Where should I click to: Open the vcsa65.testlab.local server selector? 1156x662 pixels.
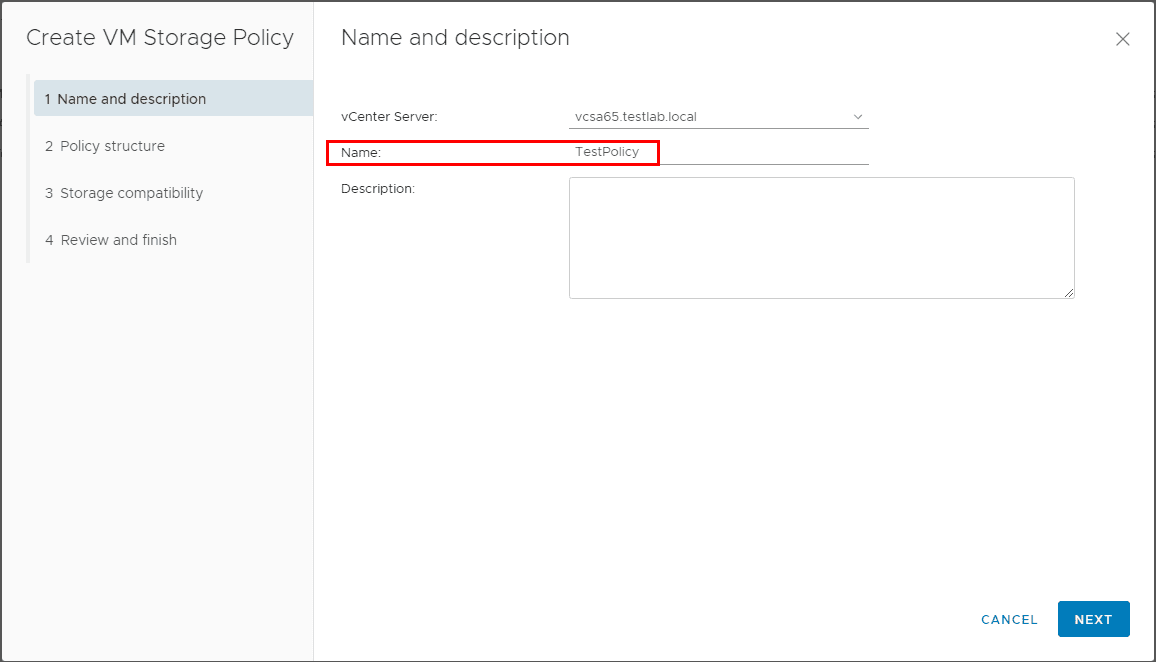(x=700, y=117)
